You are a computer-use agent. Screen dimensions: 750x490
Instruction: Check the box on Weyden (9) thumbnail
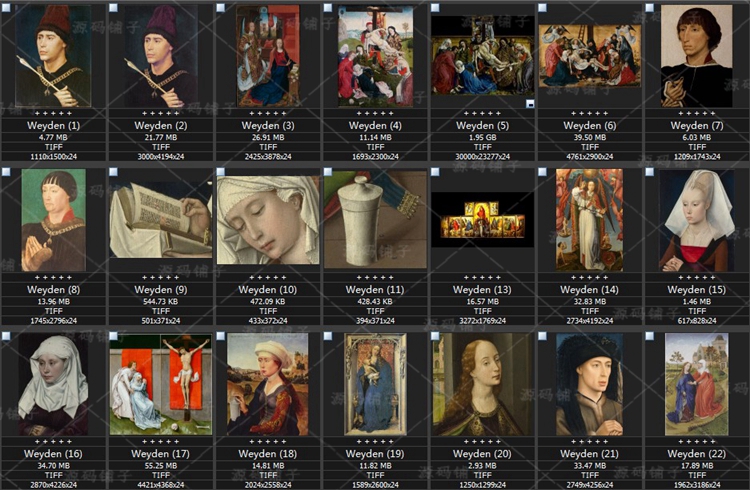coord(113,172)
